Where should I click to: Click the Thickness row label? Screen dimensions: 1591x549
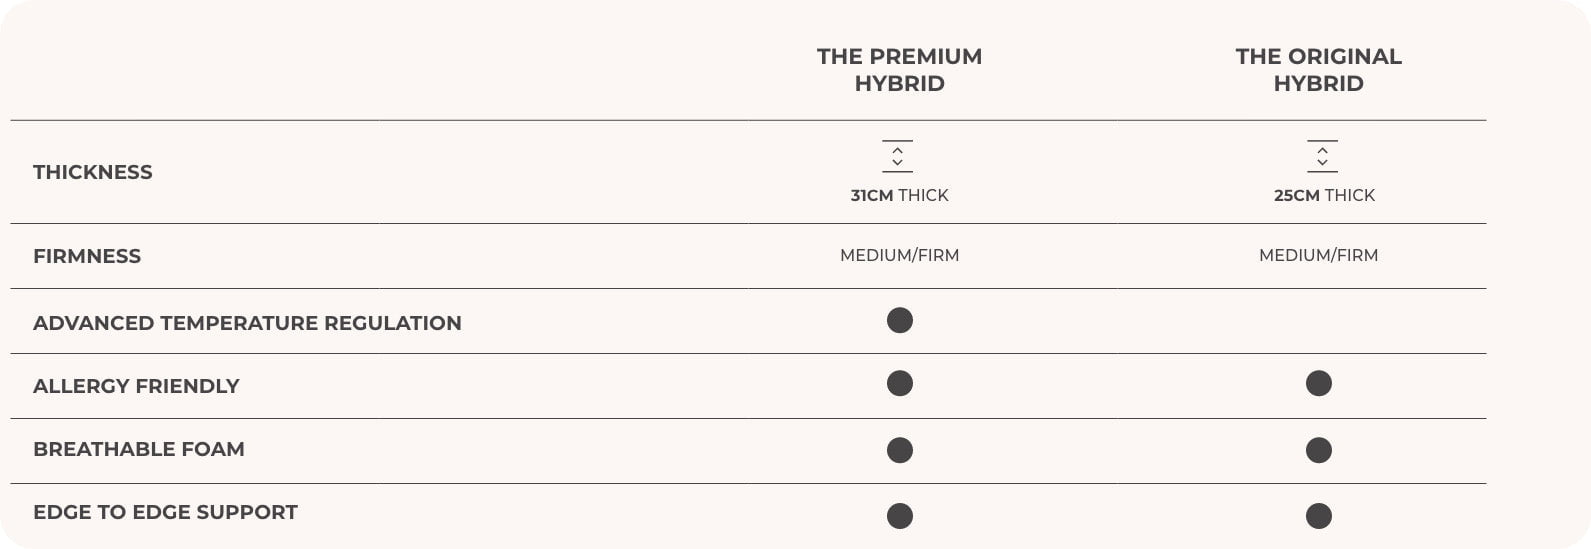(x=93, y=172)
